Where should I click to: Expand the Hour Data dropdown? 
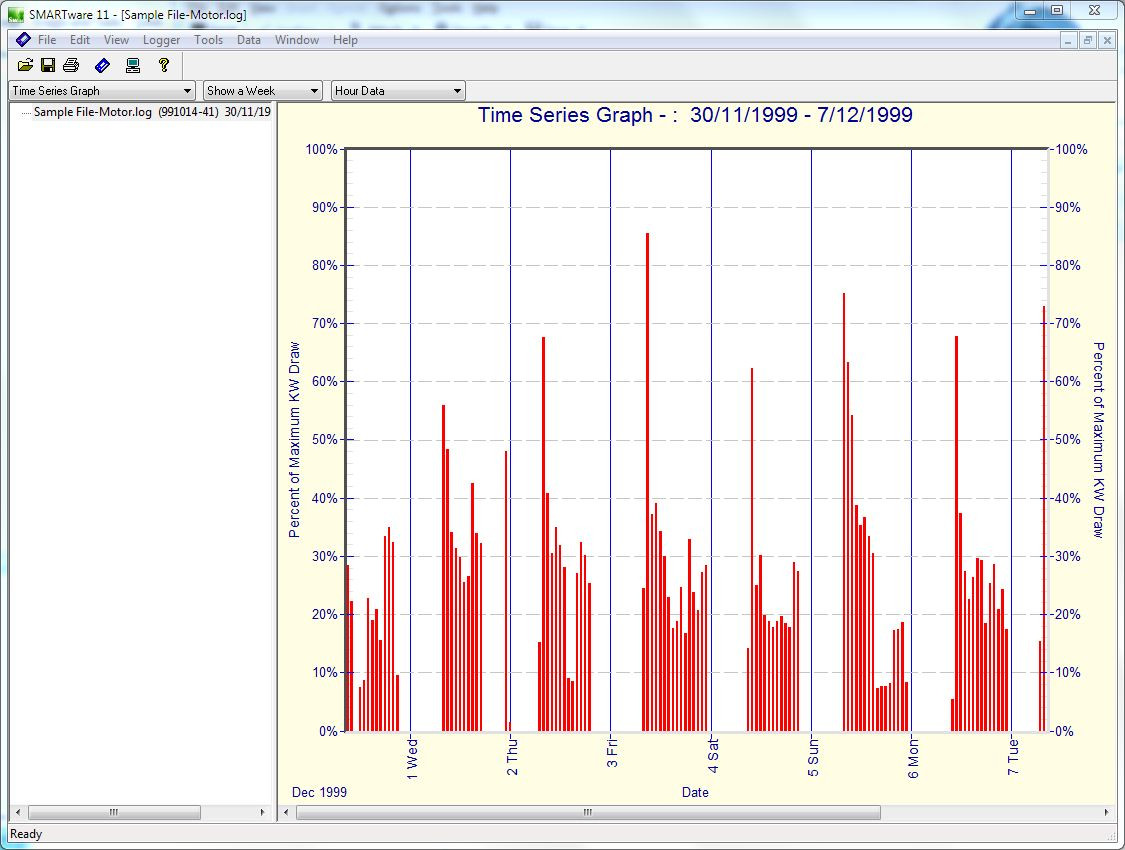coord(457,91)
